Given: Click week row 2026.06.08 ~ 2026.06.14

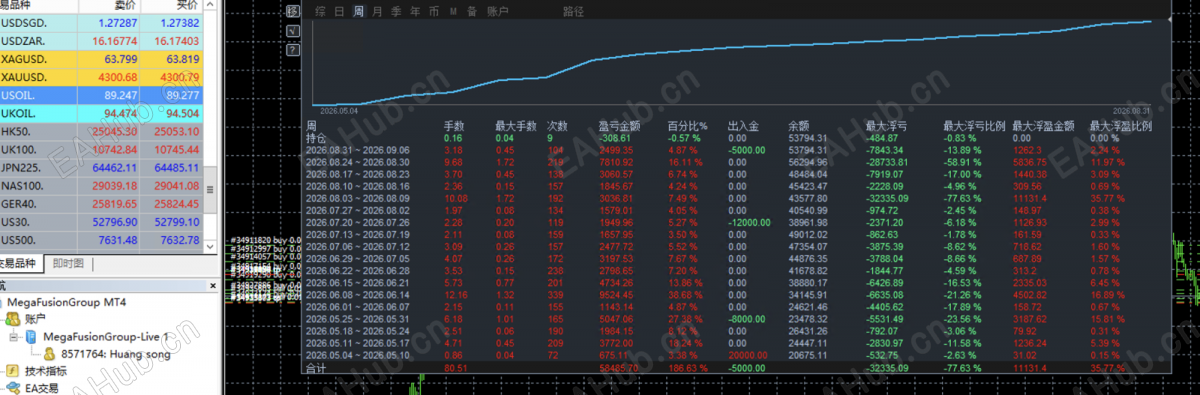Looking at the screenshot, I should click(735, 294).
